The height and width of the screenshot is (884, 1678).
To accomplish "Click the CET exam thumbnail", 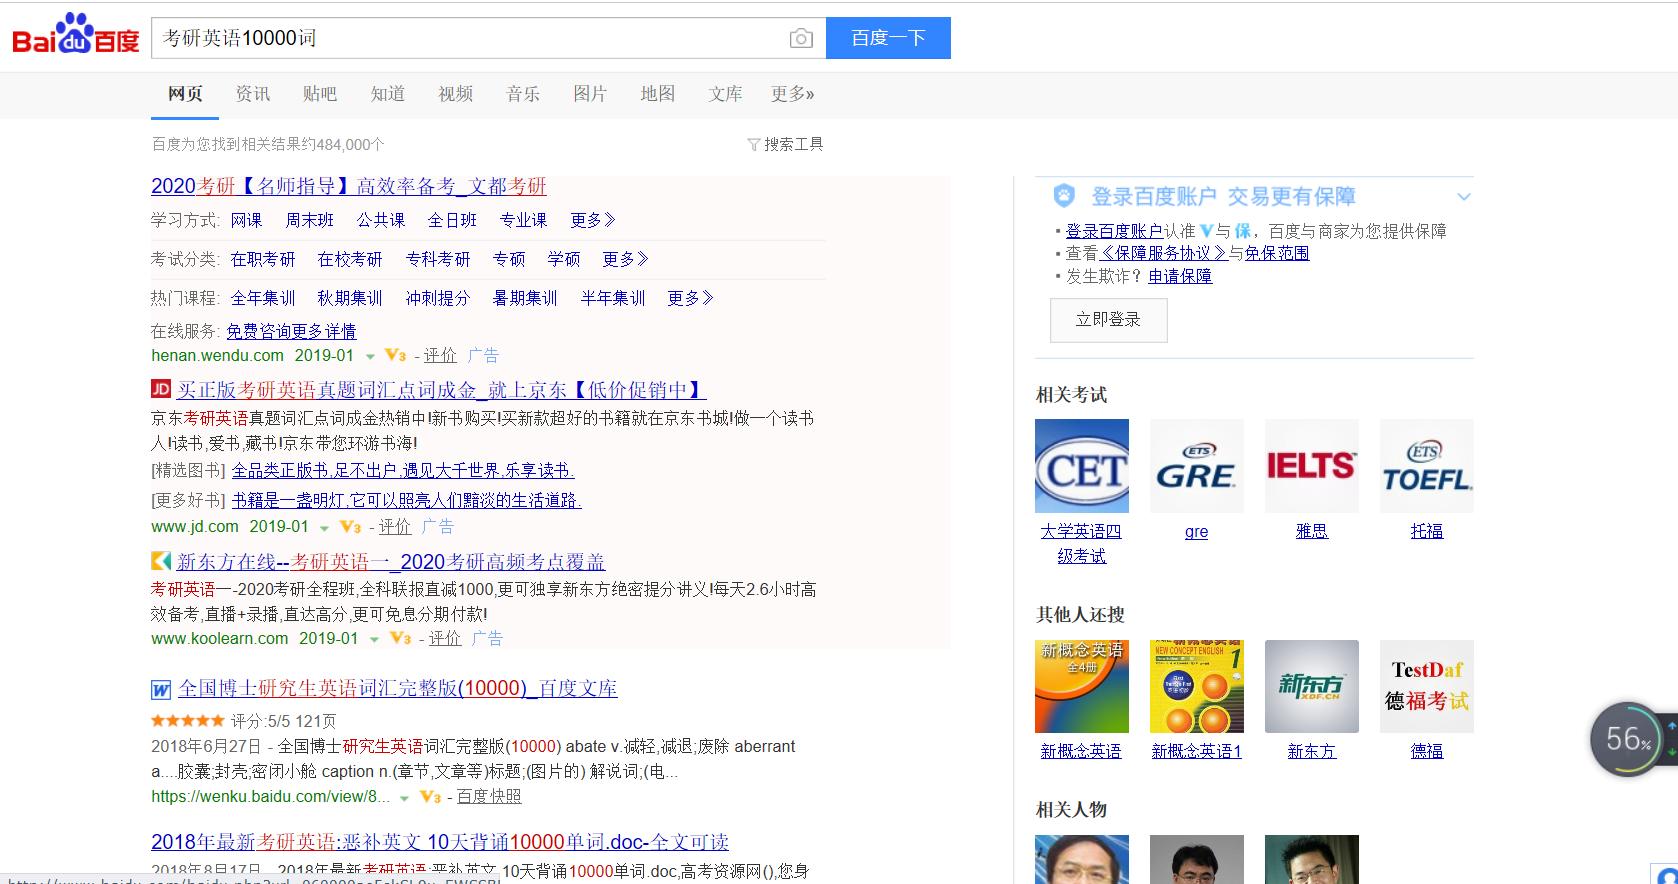I will [1082, 466].
